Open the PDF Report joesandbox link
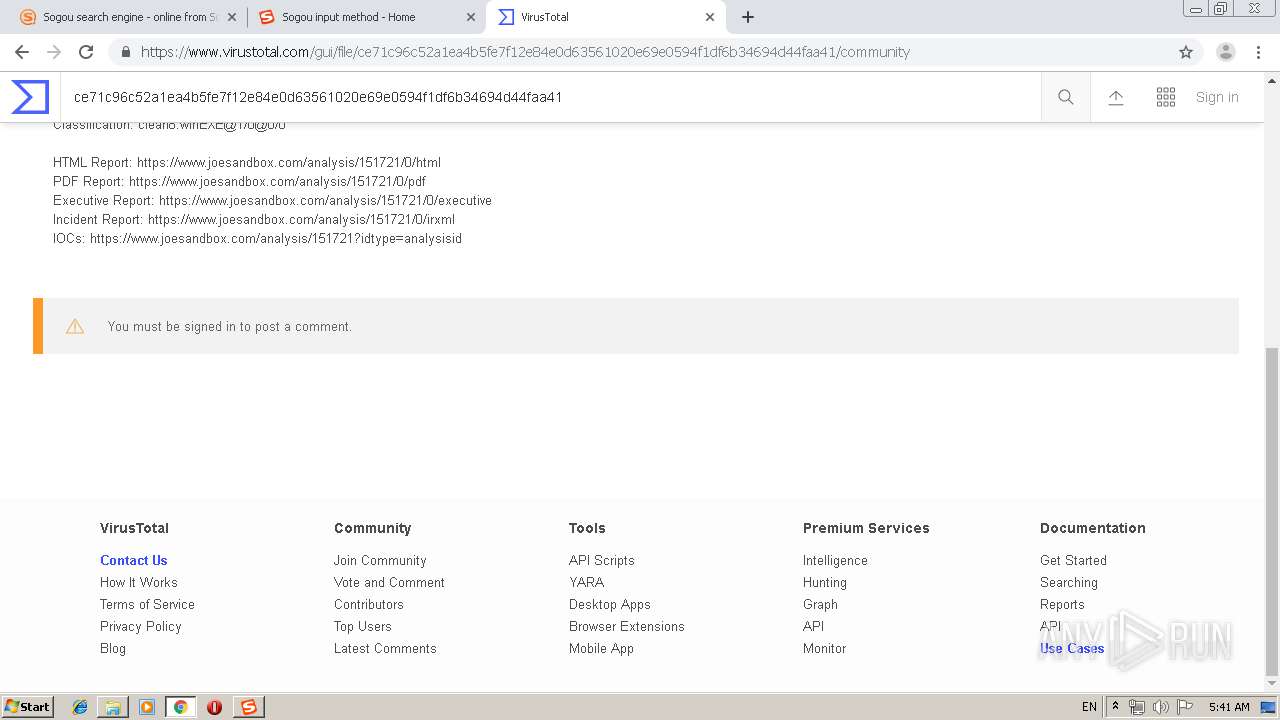This screenshot has height=720, width=1280. 277,181
